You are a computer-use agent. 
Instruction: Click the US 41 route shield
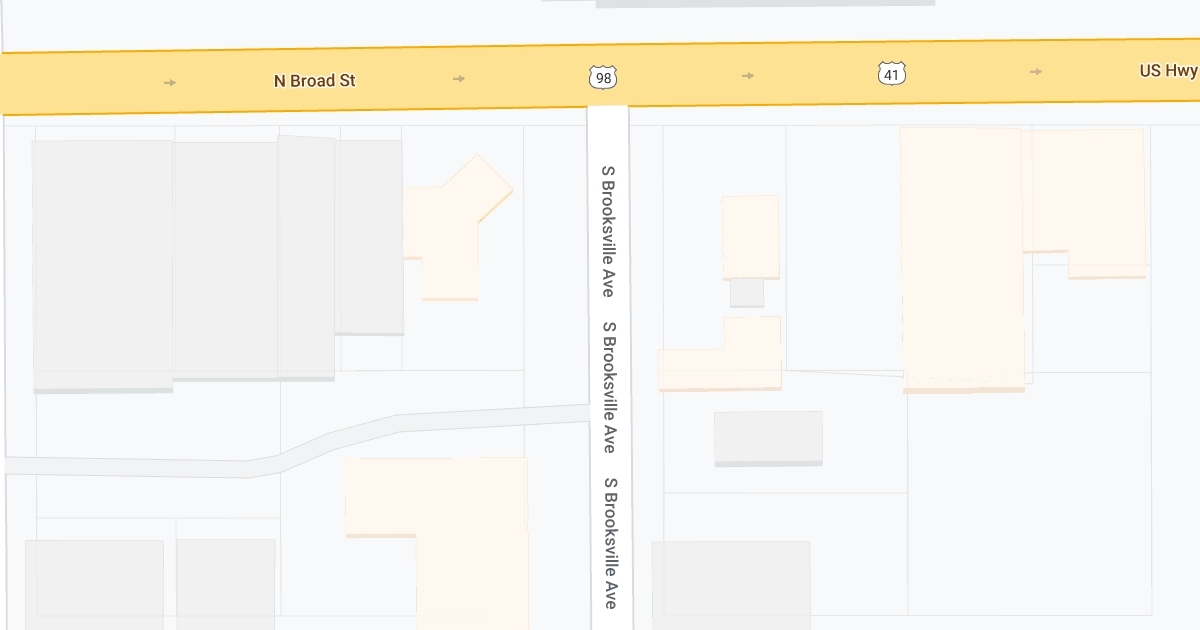[x=892, y=73]
